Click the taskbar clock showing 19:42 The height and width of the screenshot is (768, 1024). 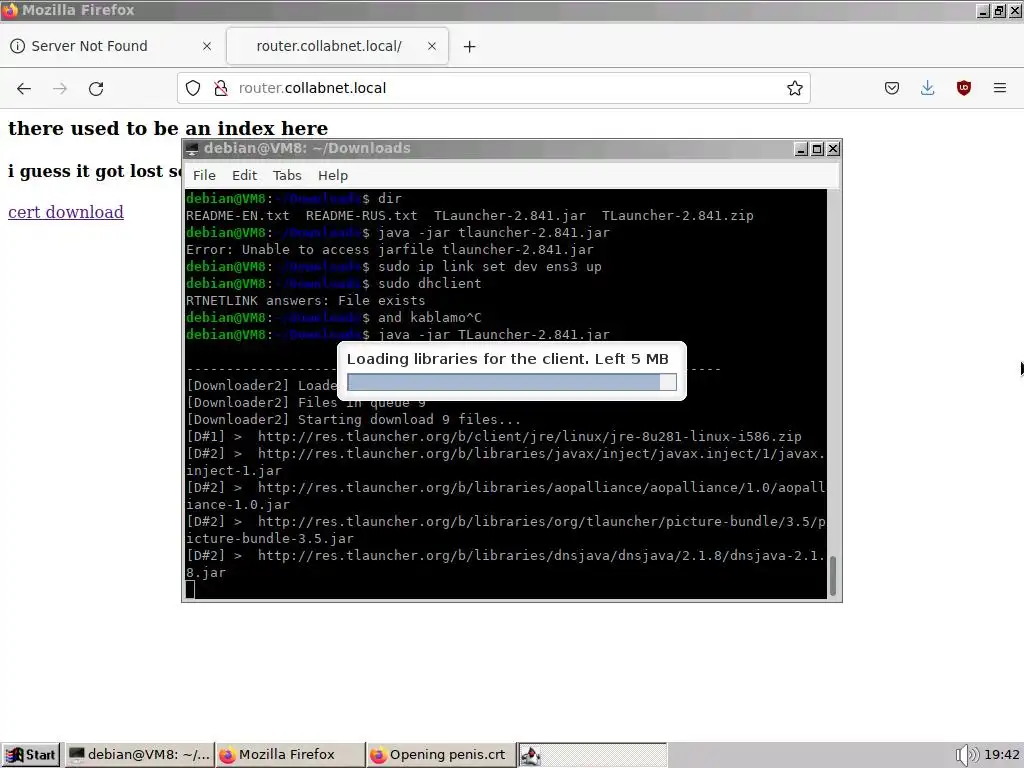[x=1002, y=755]
